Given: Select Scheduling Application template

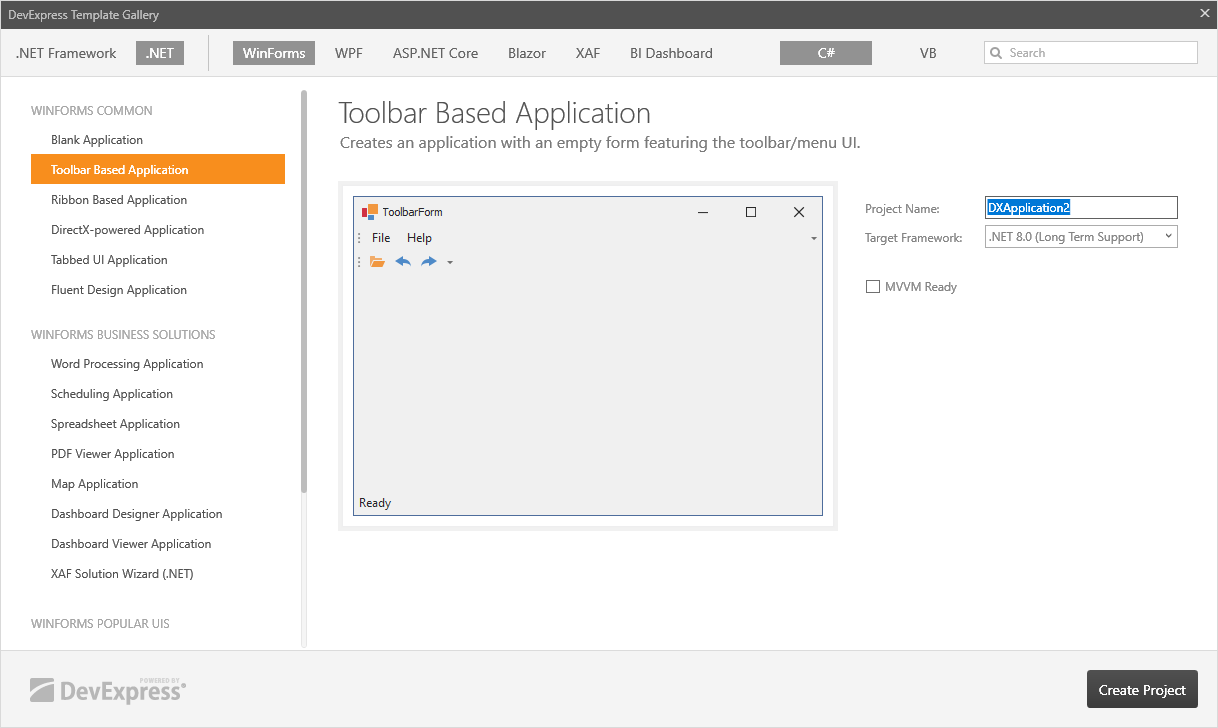Looking at the screenshot, I should [x=158, y=394].
